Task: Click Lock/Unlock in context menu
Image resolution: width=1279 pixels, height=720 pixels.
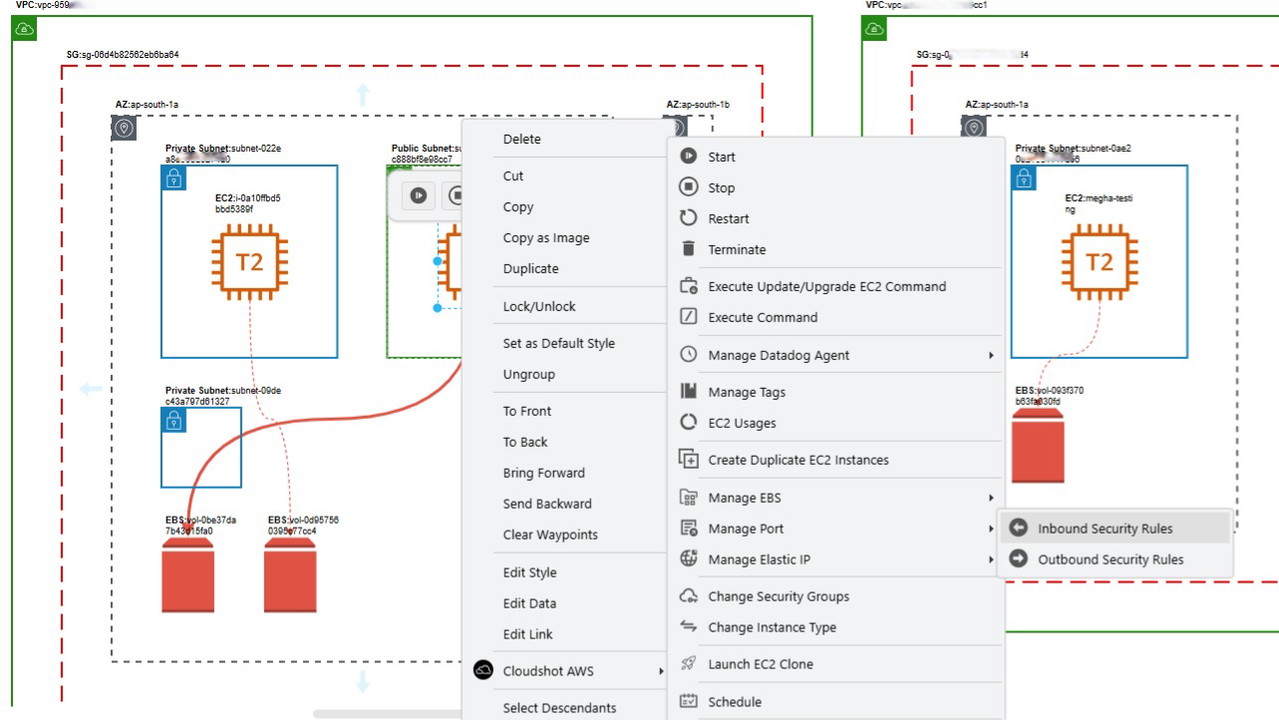Action: 539,306
